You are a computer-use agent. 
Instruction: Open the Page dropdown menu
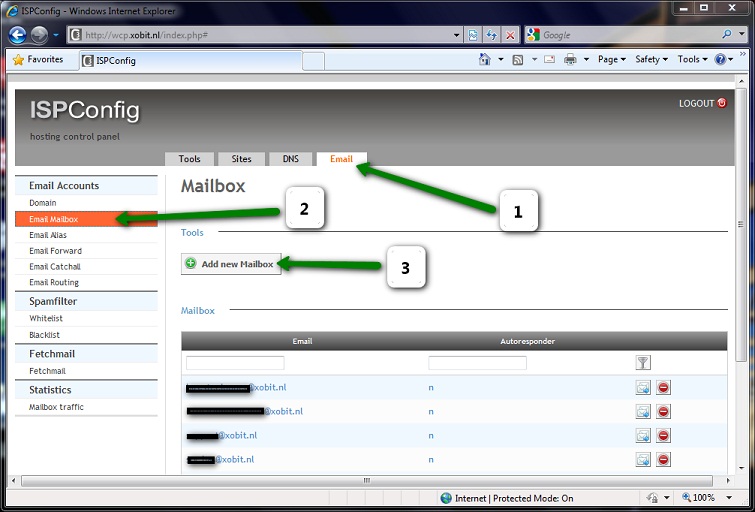click(611, 60)
